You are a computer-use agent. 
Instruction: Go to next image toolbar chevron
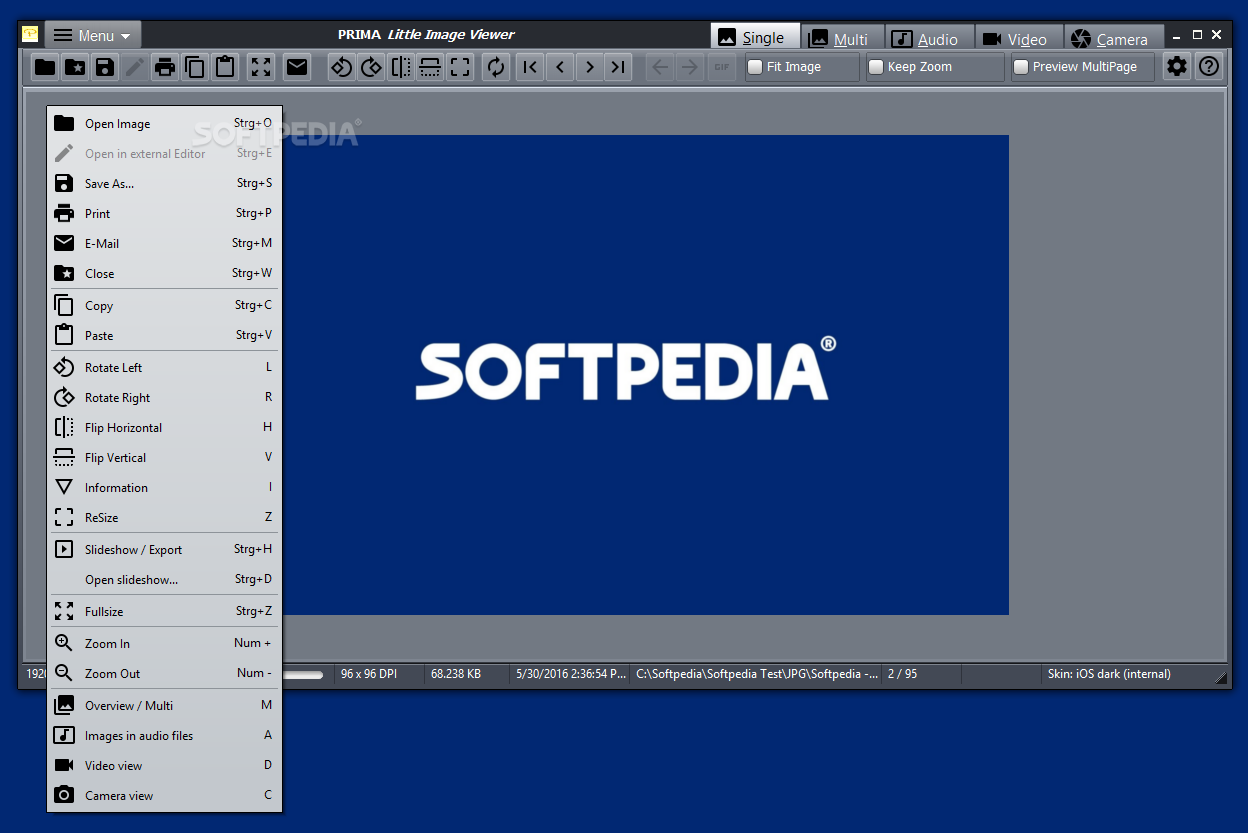pos(590,67)
